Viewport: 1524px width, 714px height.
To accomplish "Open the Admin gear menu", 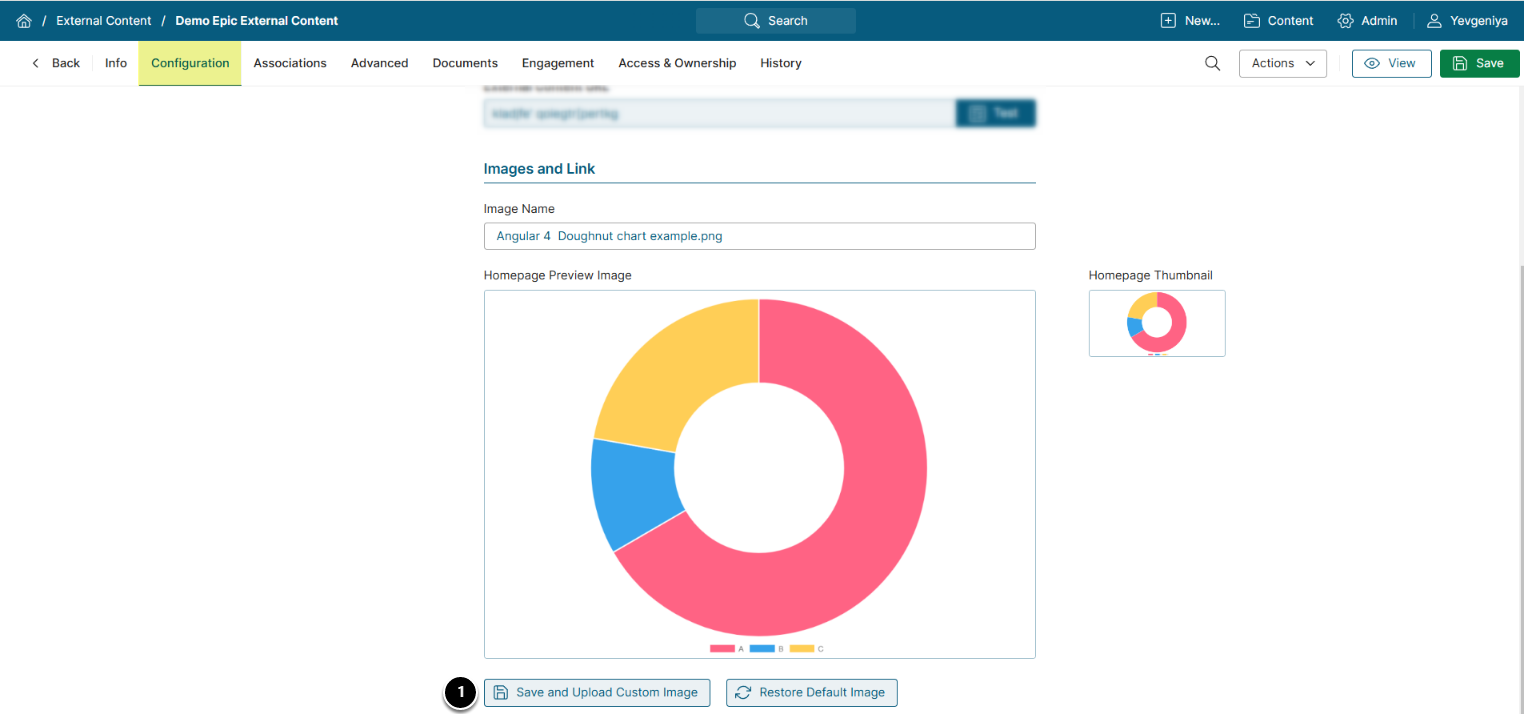I will point(1367,21).
